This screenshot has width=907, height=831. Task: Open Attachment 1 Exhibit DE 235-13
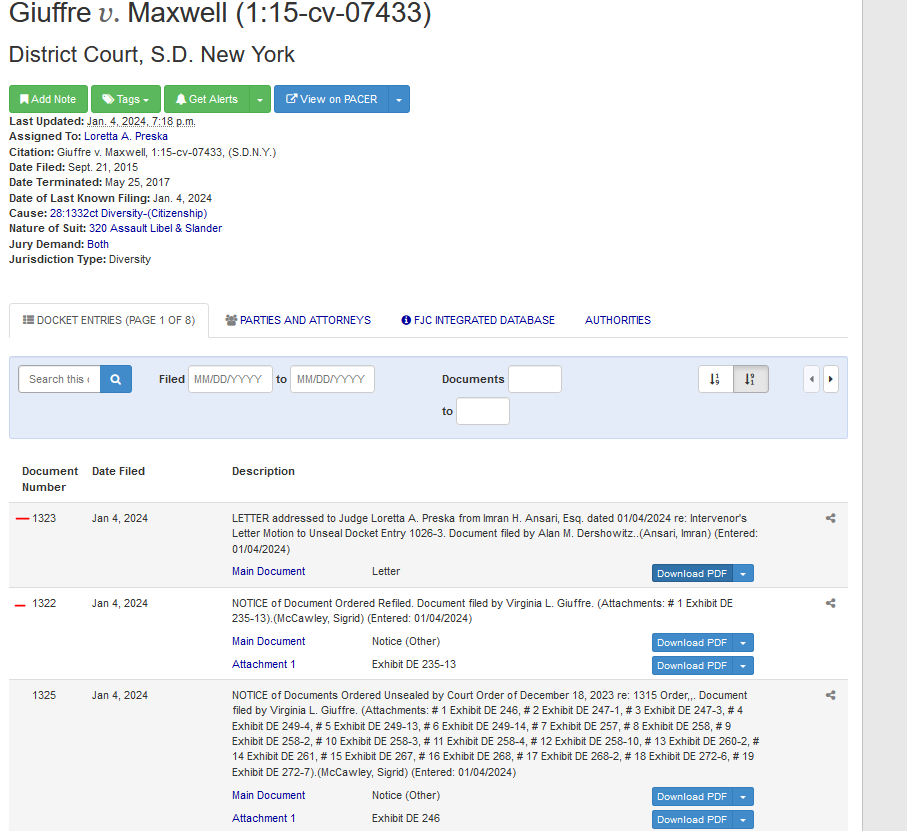click(264, 664)
